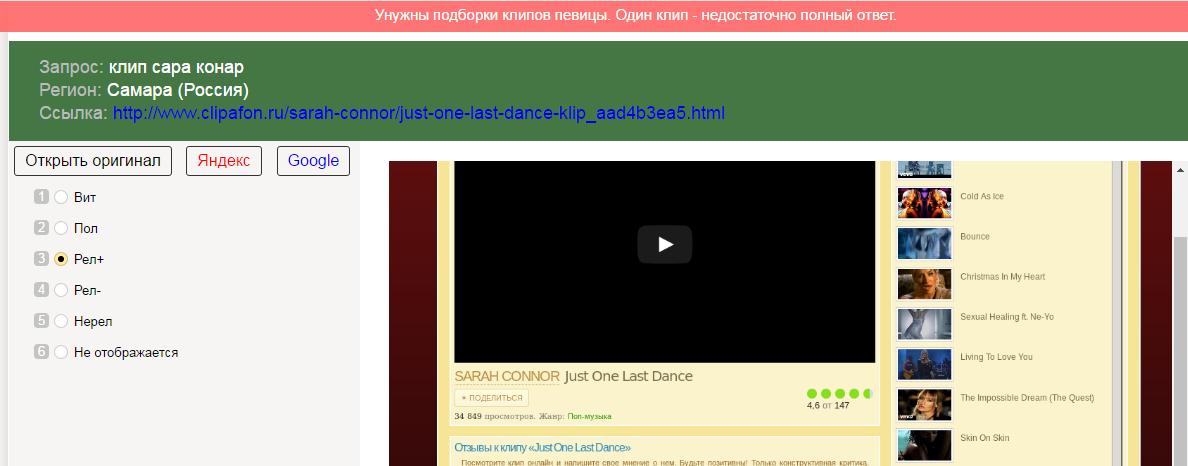Image resolution: width=1188 pixels, height=466 pixels.
Task: Click the Открыть оригинал button
Action: coord(93,161)
